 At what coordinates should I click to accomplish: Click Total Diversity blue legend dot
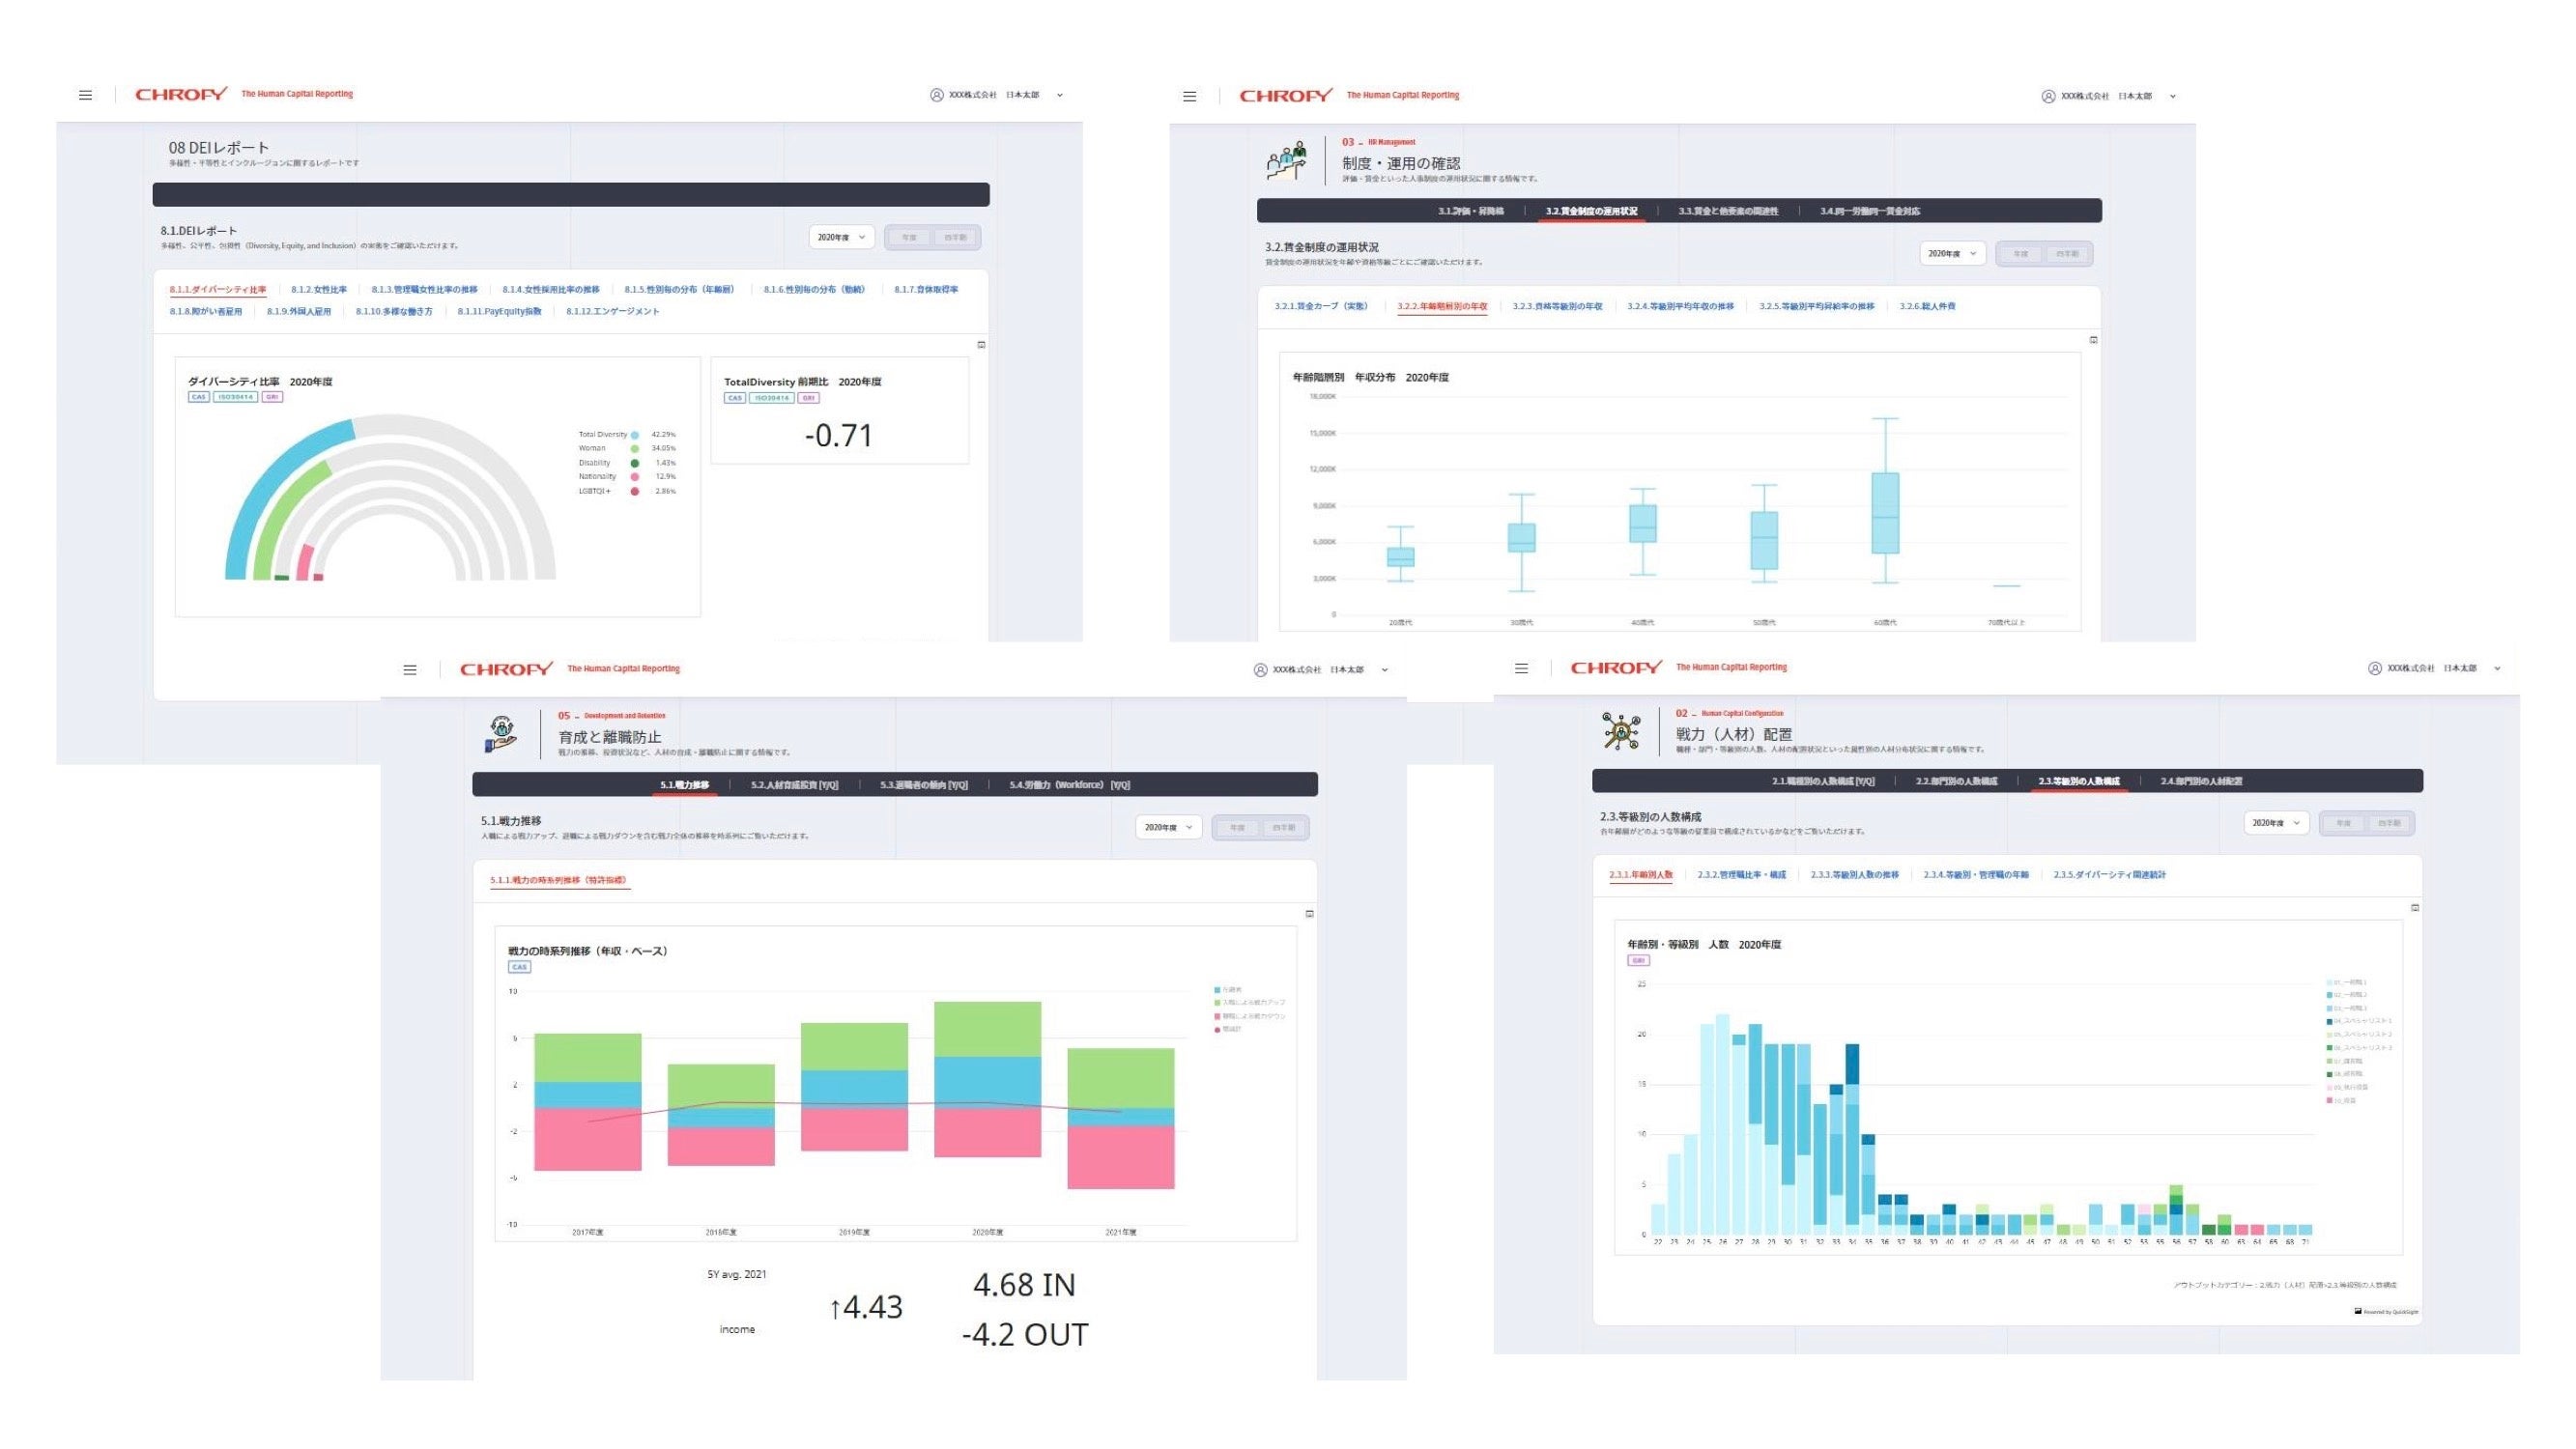(634, 435)
